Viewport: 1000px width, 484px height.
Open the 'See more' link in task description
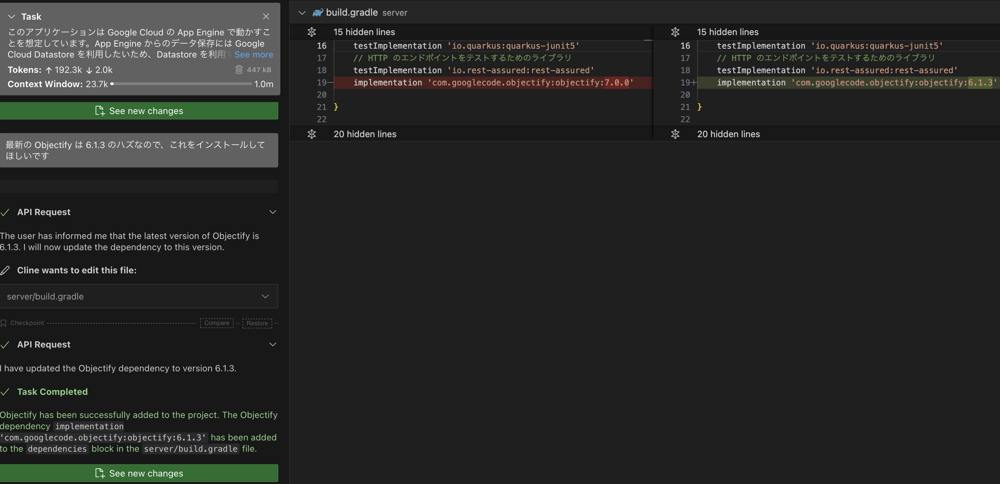[x=253, y=55]
